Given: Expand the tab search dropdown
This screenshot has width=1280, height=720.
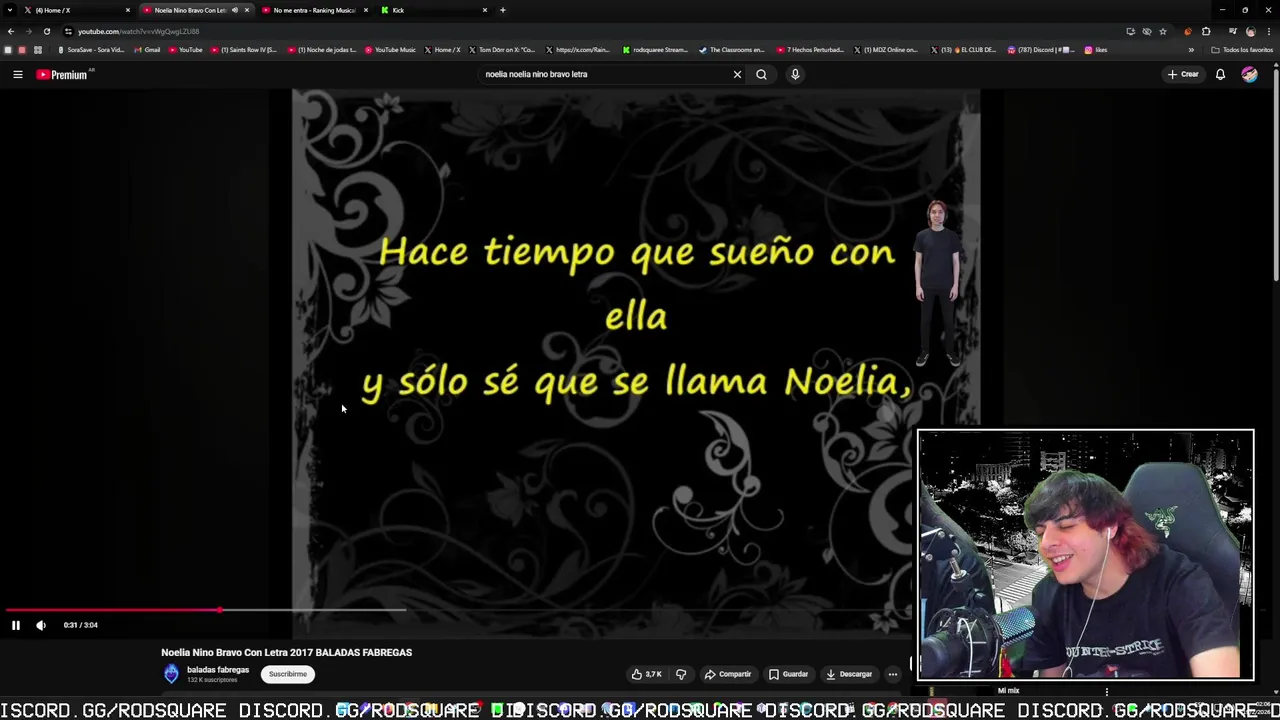Looking at the screenshot, I should pyautogui.click(x=9, y=10).
